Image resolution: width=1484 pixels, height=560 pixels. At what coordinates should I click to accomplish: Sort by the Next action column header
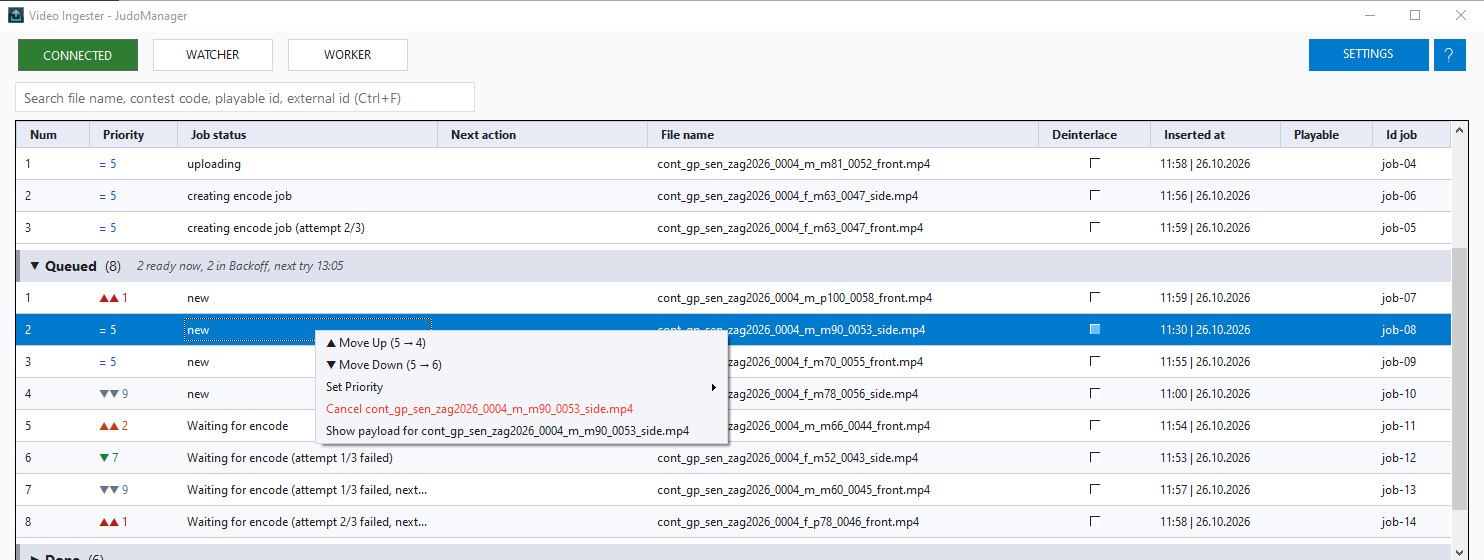click(x=543, y=135)
